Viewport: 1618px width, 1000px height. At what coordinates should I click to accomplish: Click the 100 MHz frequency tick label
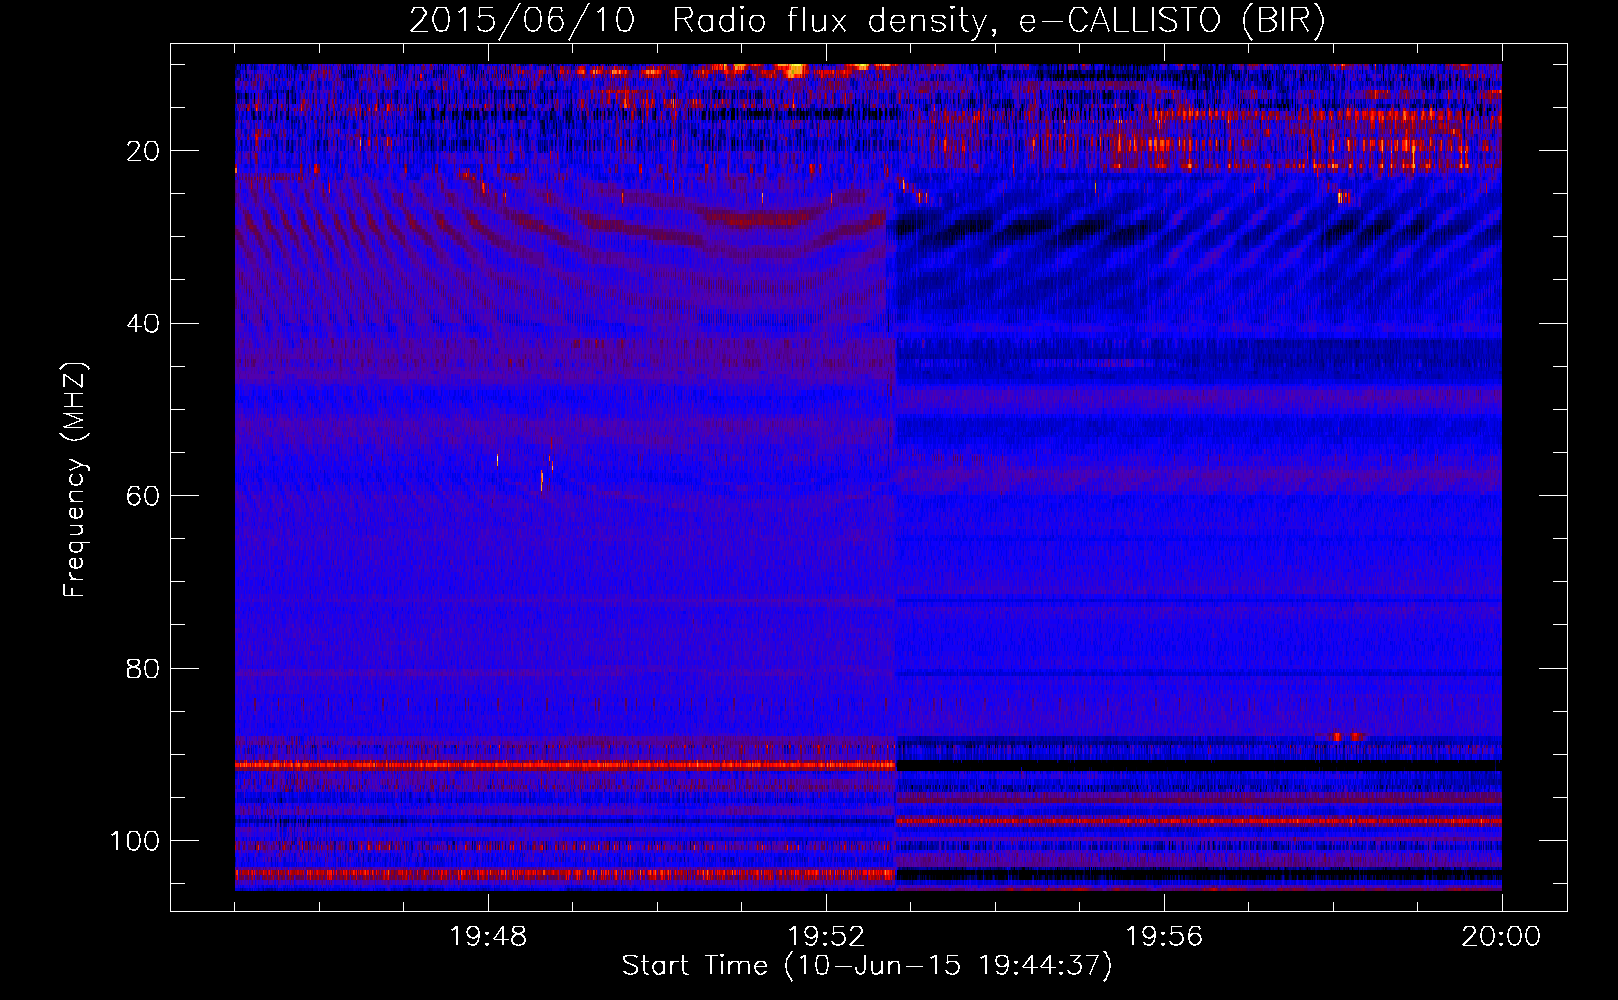[x=135, y=841]
